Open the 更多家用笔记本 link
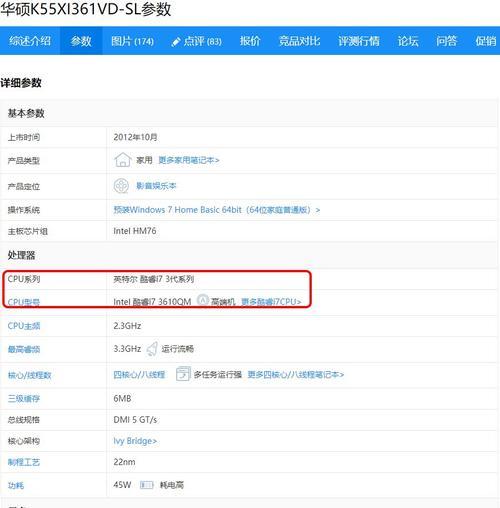Viewport: 500px width, 508px height. coord(189,160)
